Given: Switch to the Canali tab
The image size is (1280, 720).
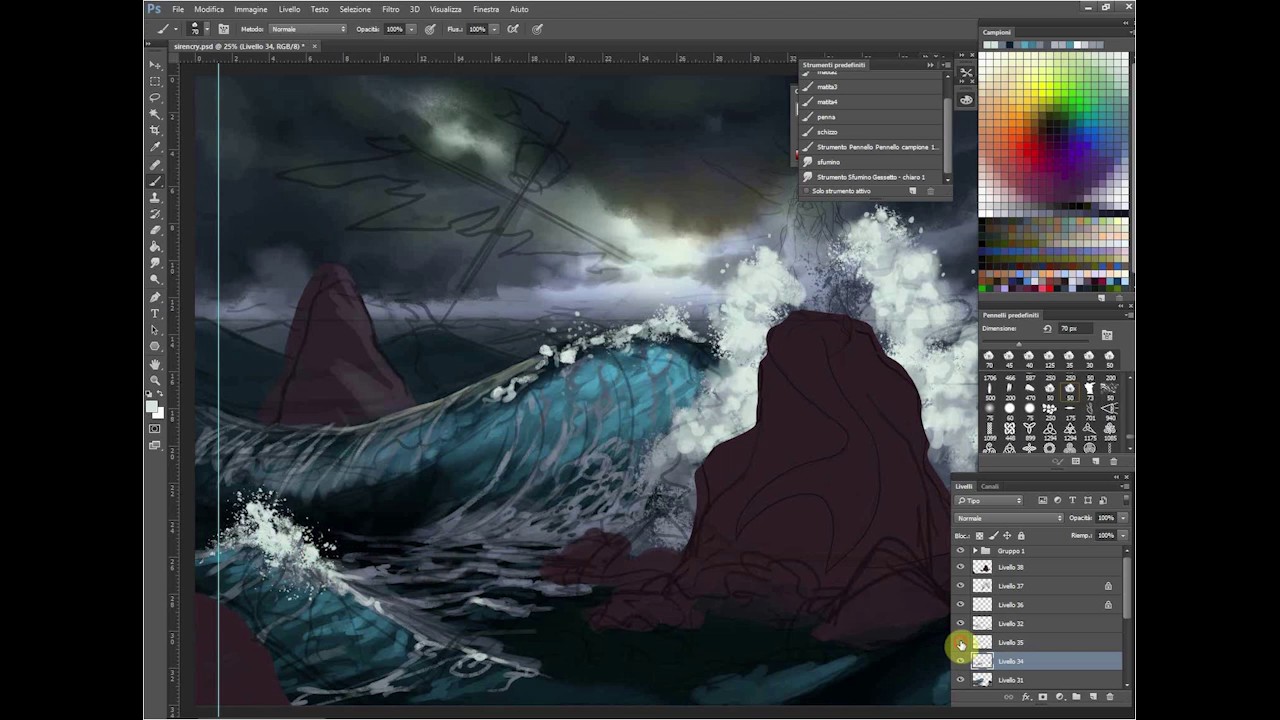Looking at the screenshot, I should (x=989, y=486).
